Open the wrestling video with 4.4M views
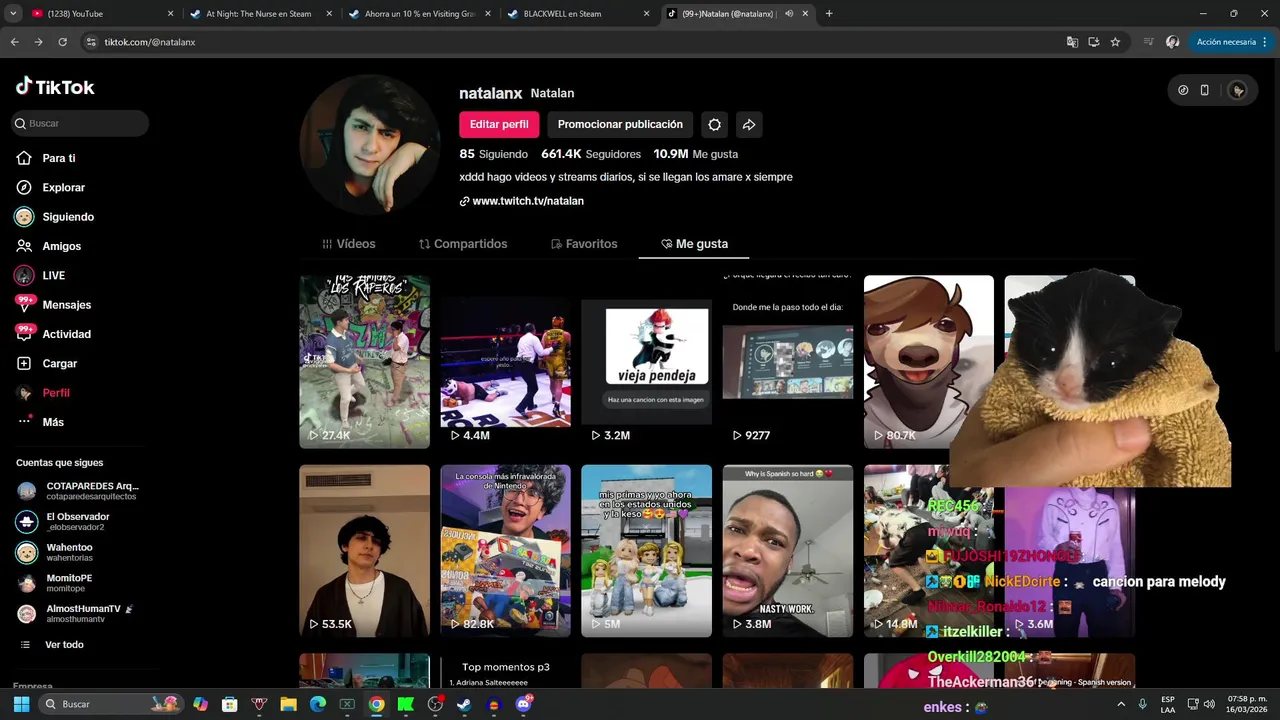This screenshot has height=720, width=1280. click(505, 362)
